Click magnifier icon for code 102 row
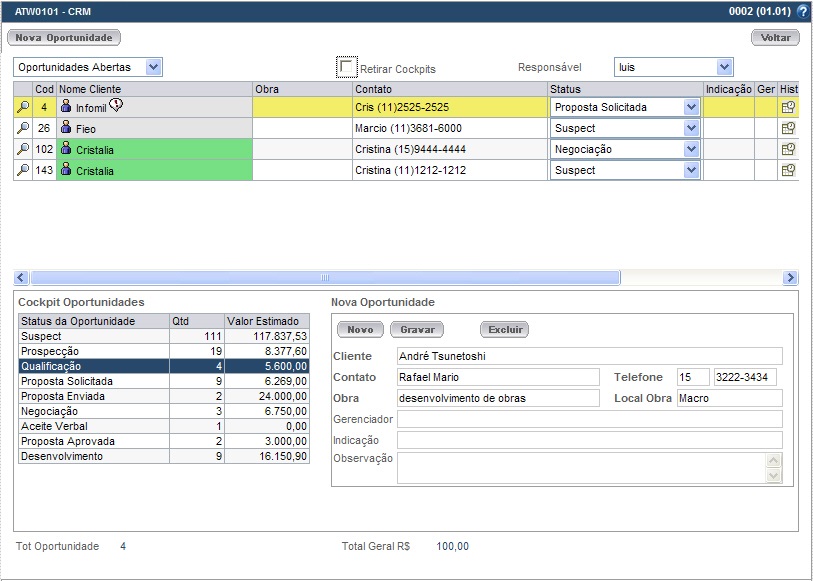The width and height of the screenshot is (813, 581). click(22, 149)
